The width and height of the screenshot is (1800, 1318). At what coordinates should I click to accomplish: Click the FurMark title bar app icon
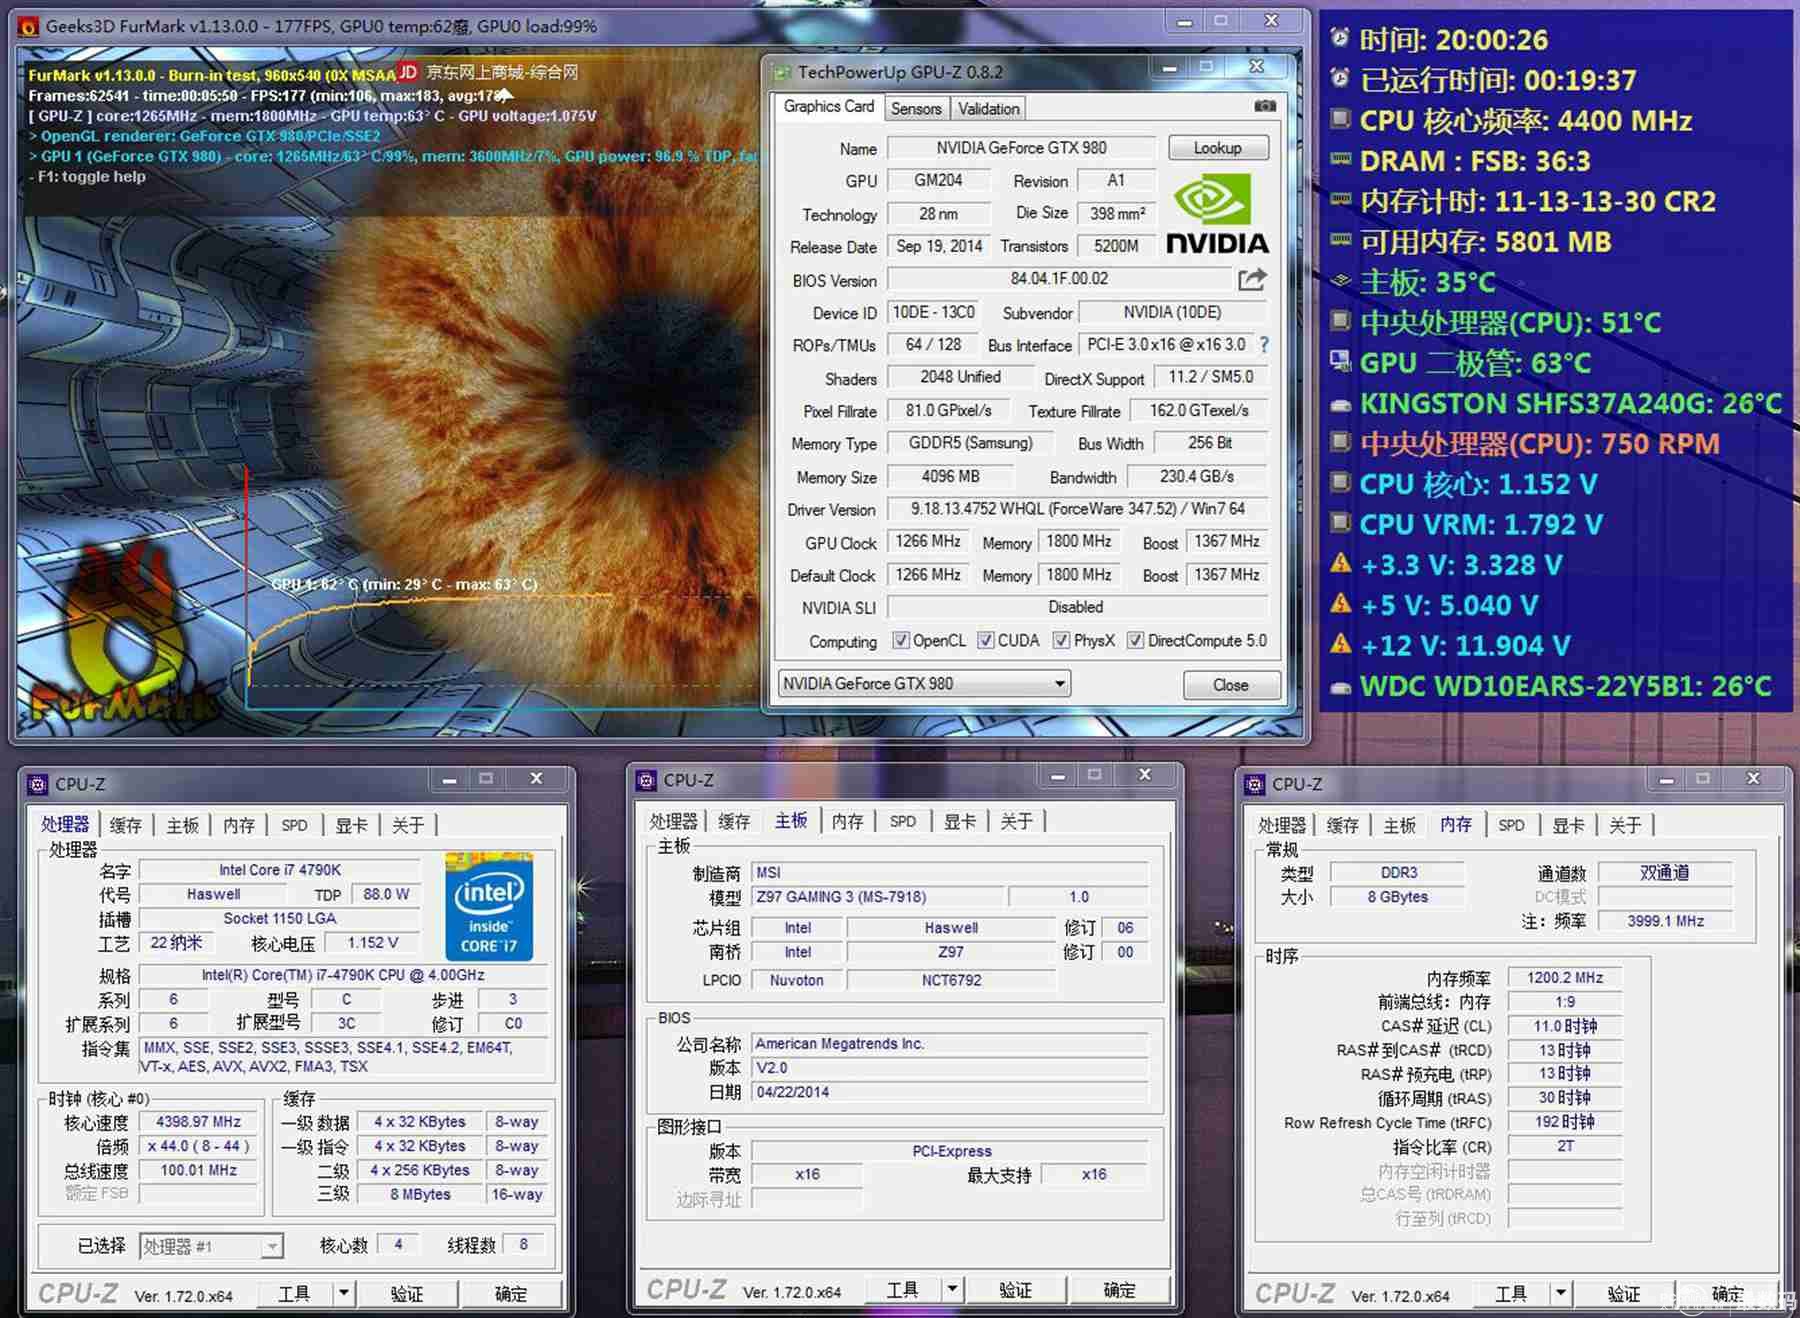point(29,26)
